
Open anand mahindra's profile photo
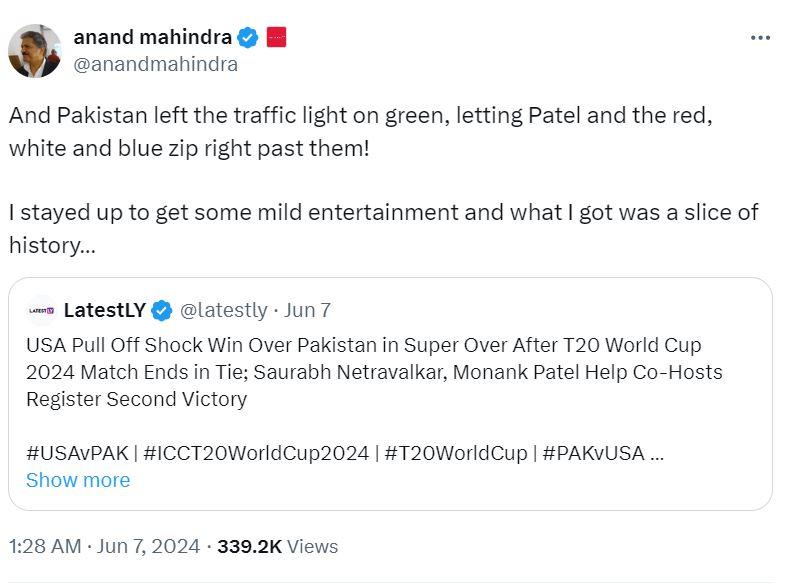[35, 51]
